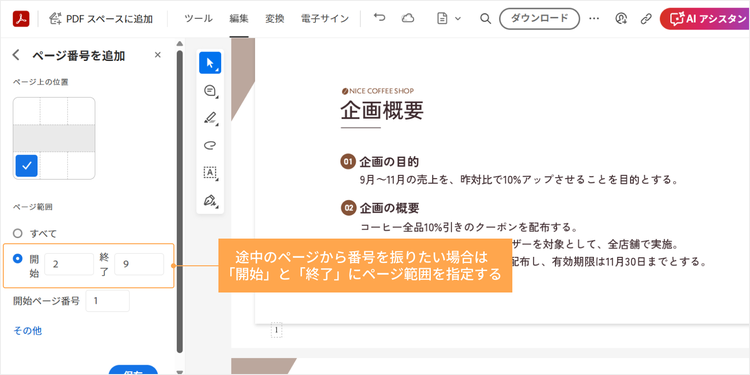This screenshot has width=750, height=375.
Task: Select the すべて radio button
Action: point(18,233)
